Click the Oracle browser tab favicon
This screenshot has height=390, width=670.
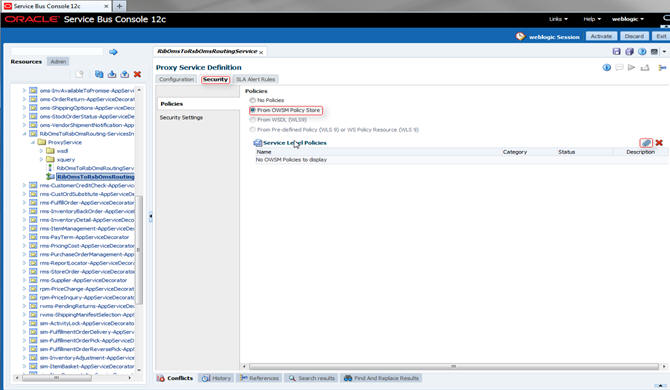pyautogui.click(x=8, y=6)
